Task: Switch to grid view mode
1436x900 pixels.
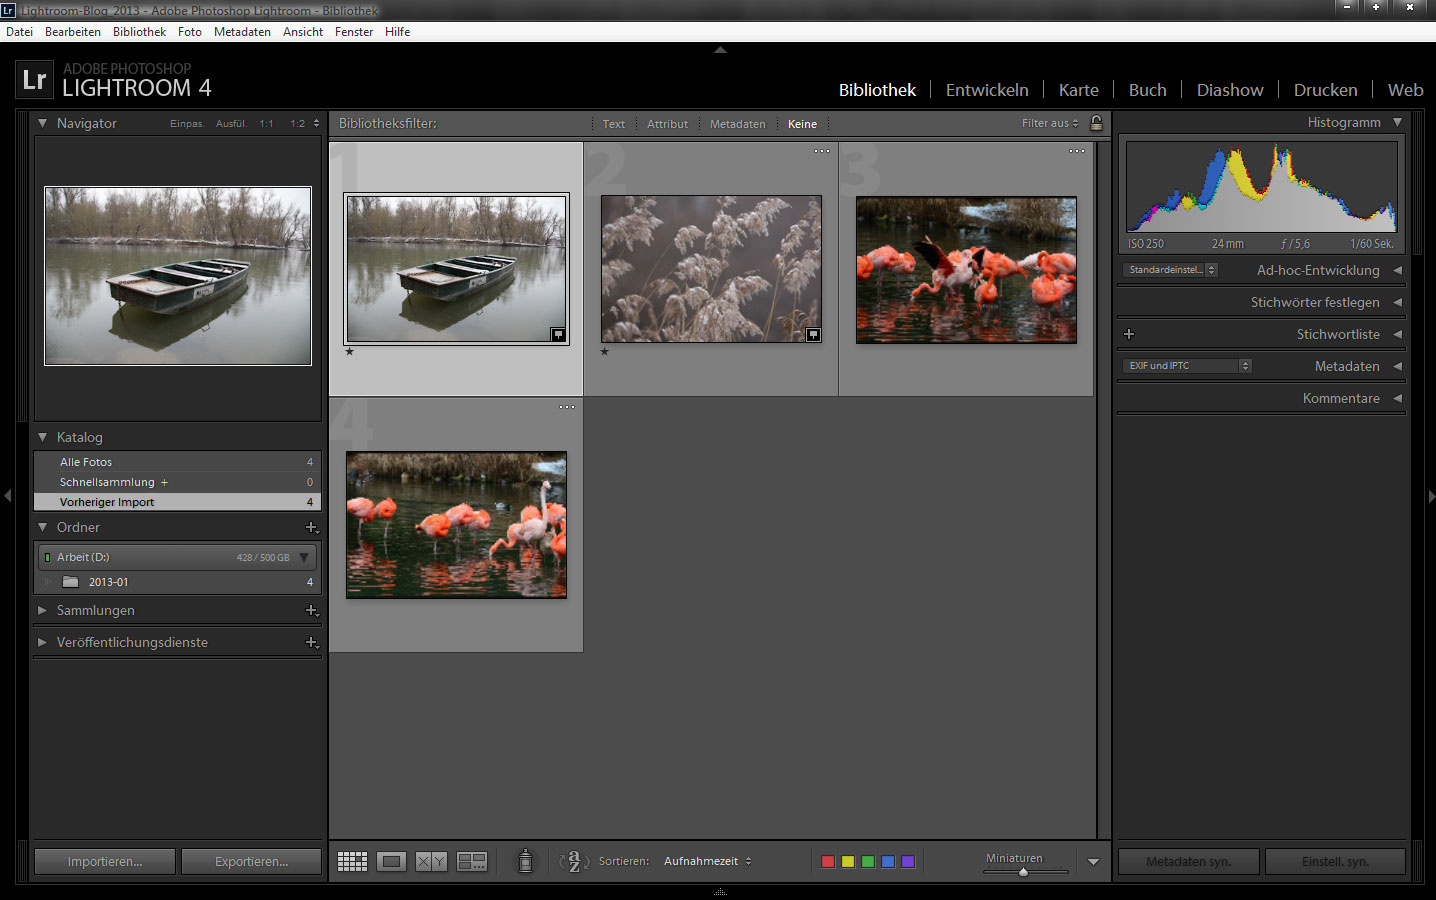Action: [352, 862]
